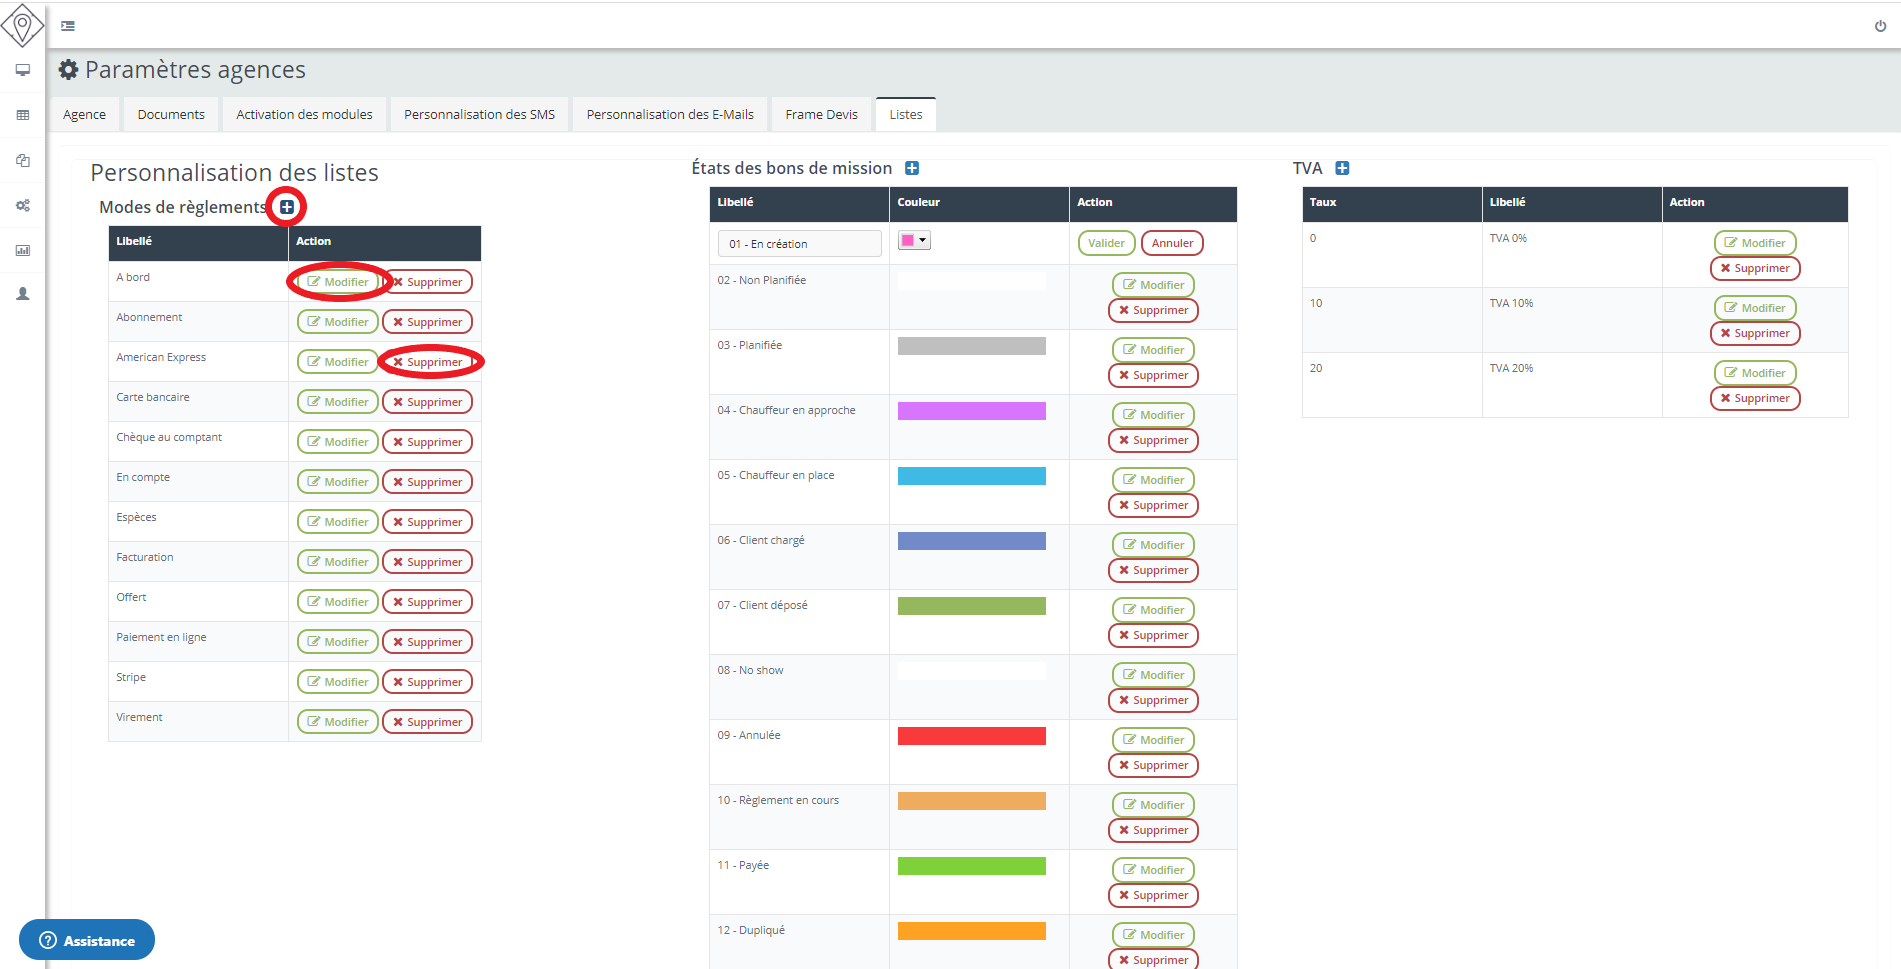The image size is (1901, 969).
Task: Open the table grid icon in sidebar
Action: 22,115
